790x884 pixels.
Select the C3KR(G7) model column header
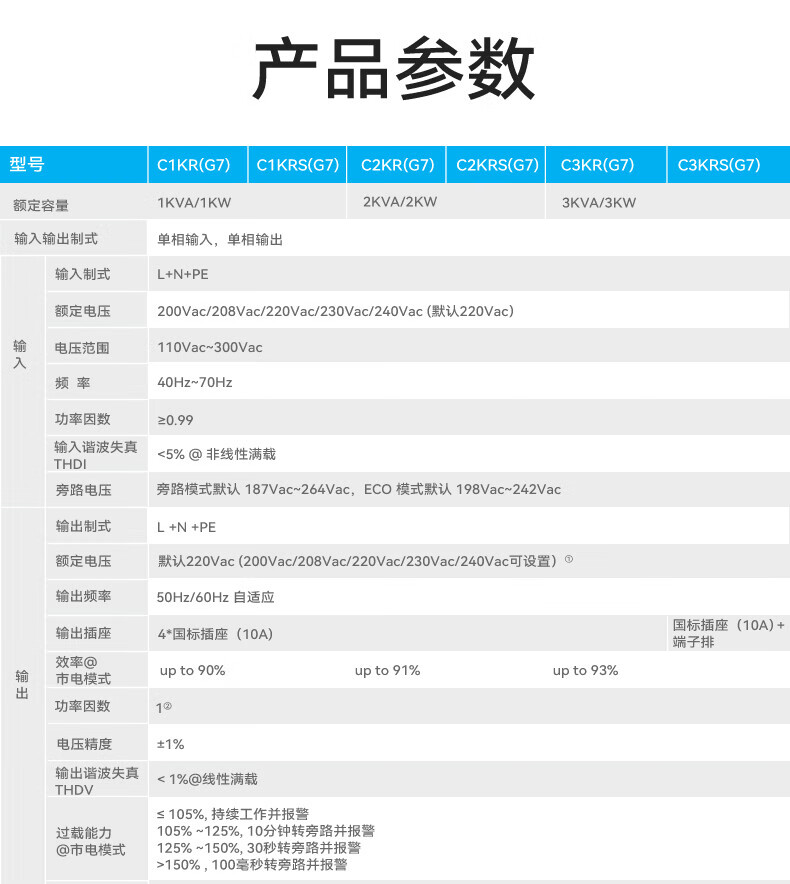597,166
